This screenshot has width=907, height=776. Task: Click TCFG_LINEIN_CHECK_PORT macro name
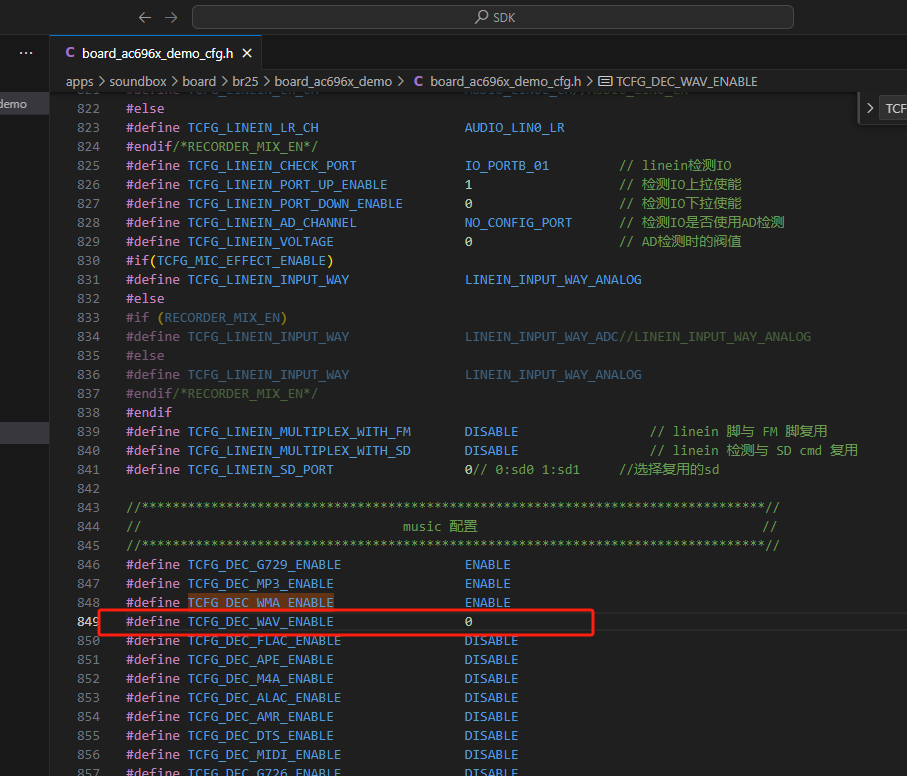coord(272,165)
